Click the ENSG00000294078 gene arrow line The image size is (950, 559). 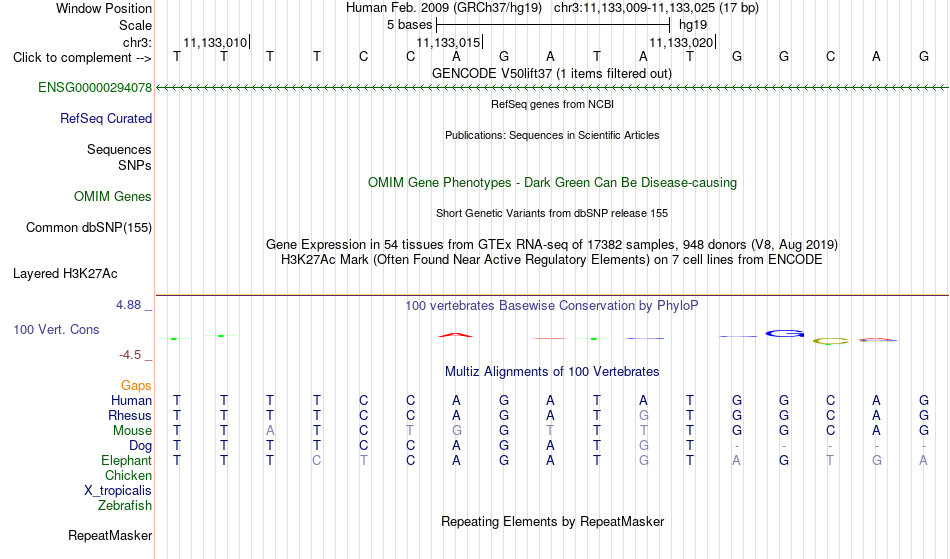point(552,88)
